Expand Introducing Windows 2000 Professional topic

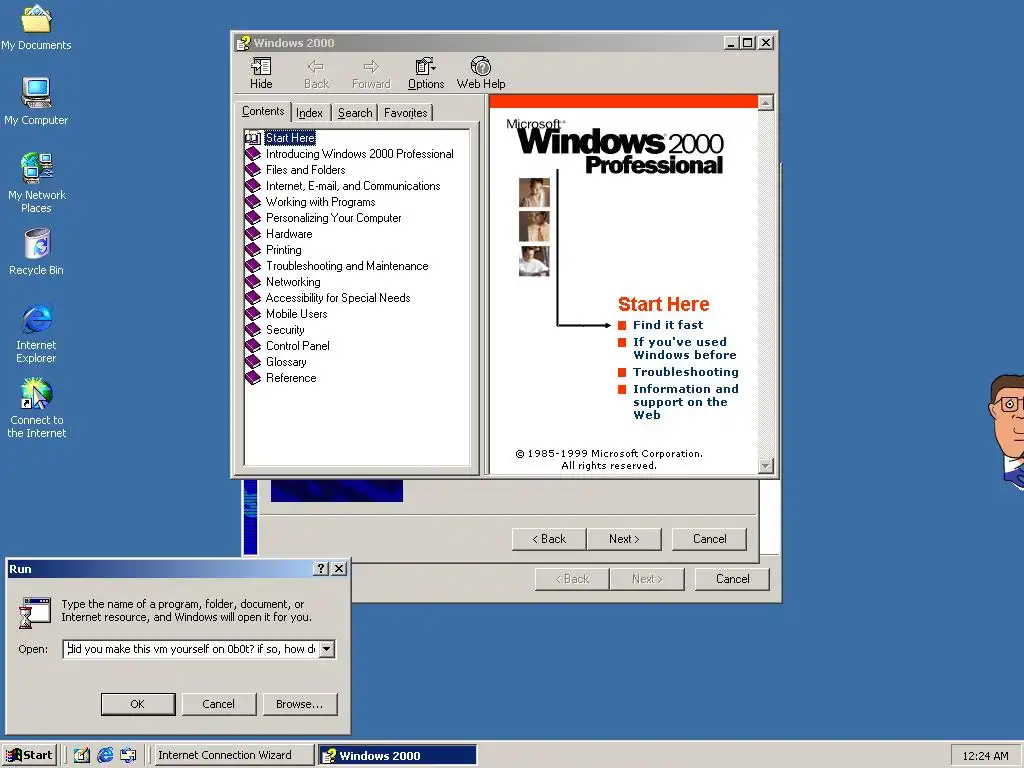(359, 154)
